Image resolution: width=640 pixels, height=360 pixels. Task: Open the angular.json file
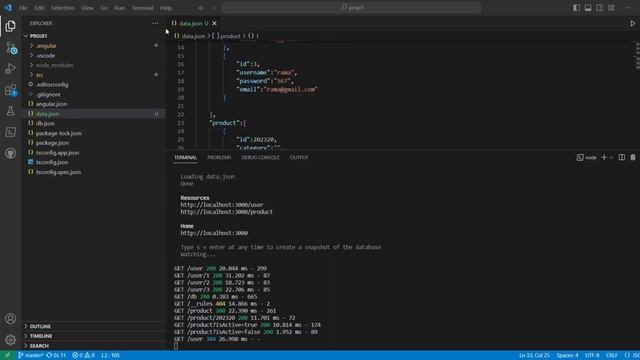point(93,104)
